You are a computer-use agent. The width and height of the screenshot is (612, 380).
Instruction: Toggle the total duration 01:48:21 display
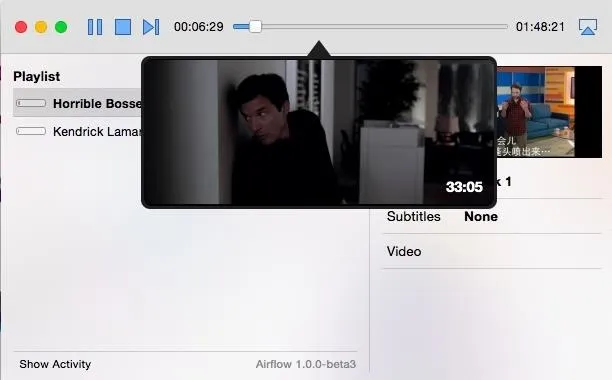(540, 27)
